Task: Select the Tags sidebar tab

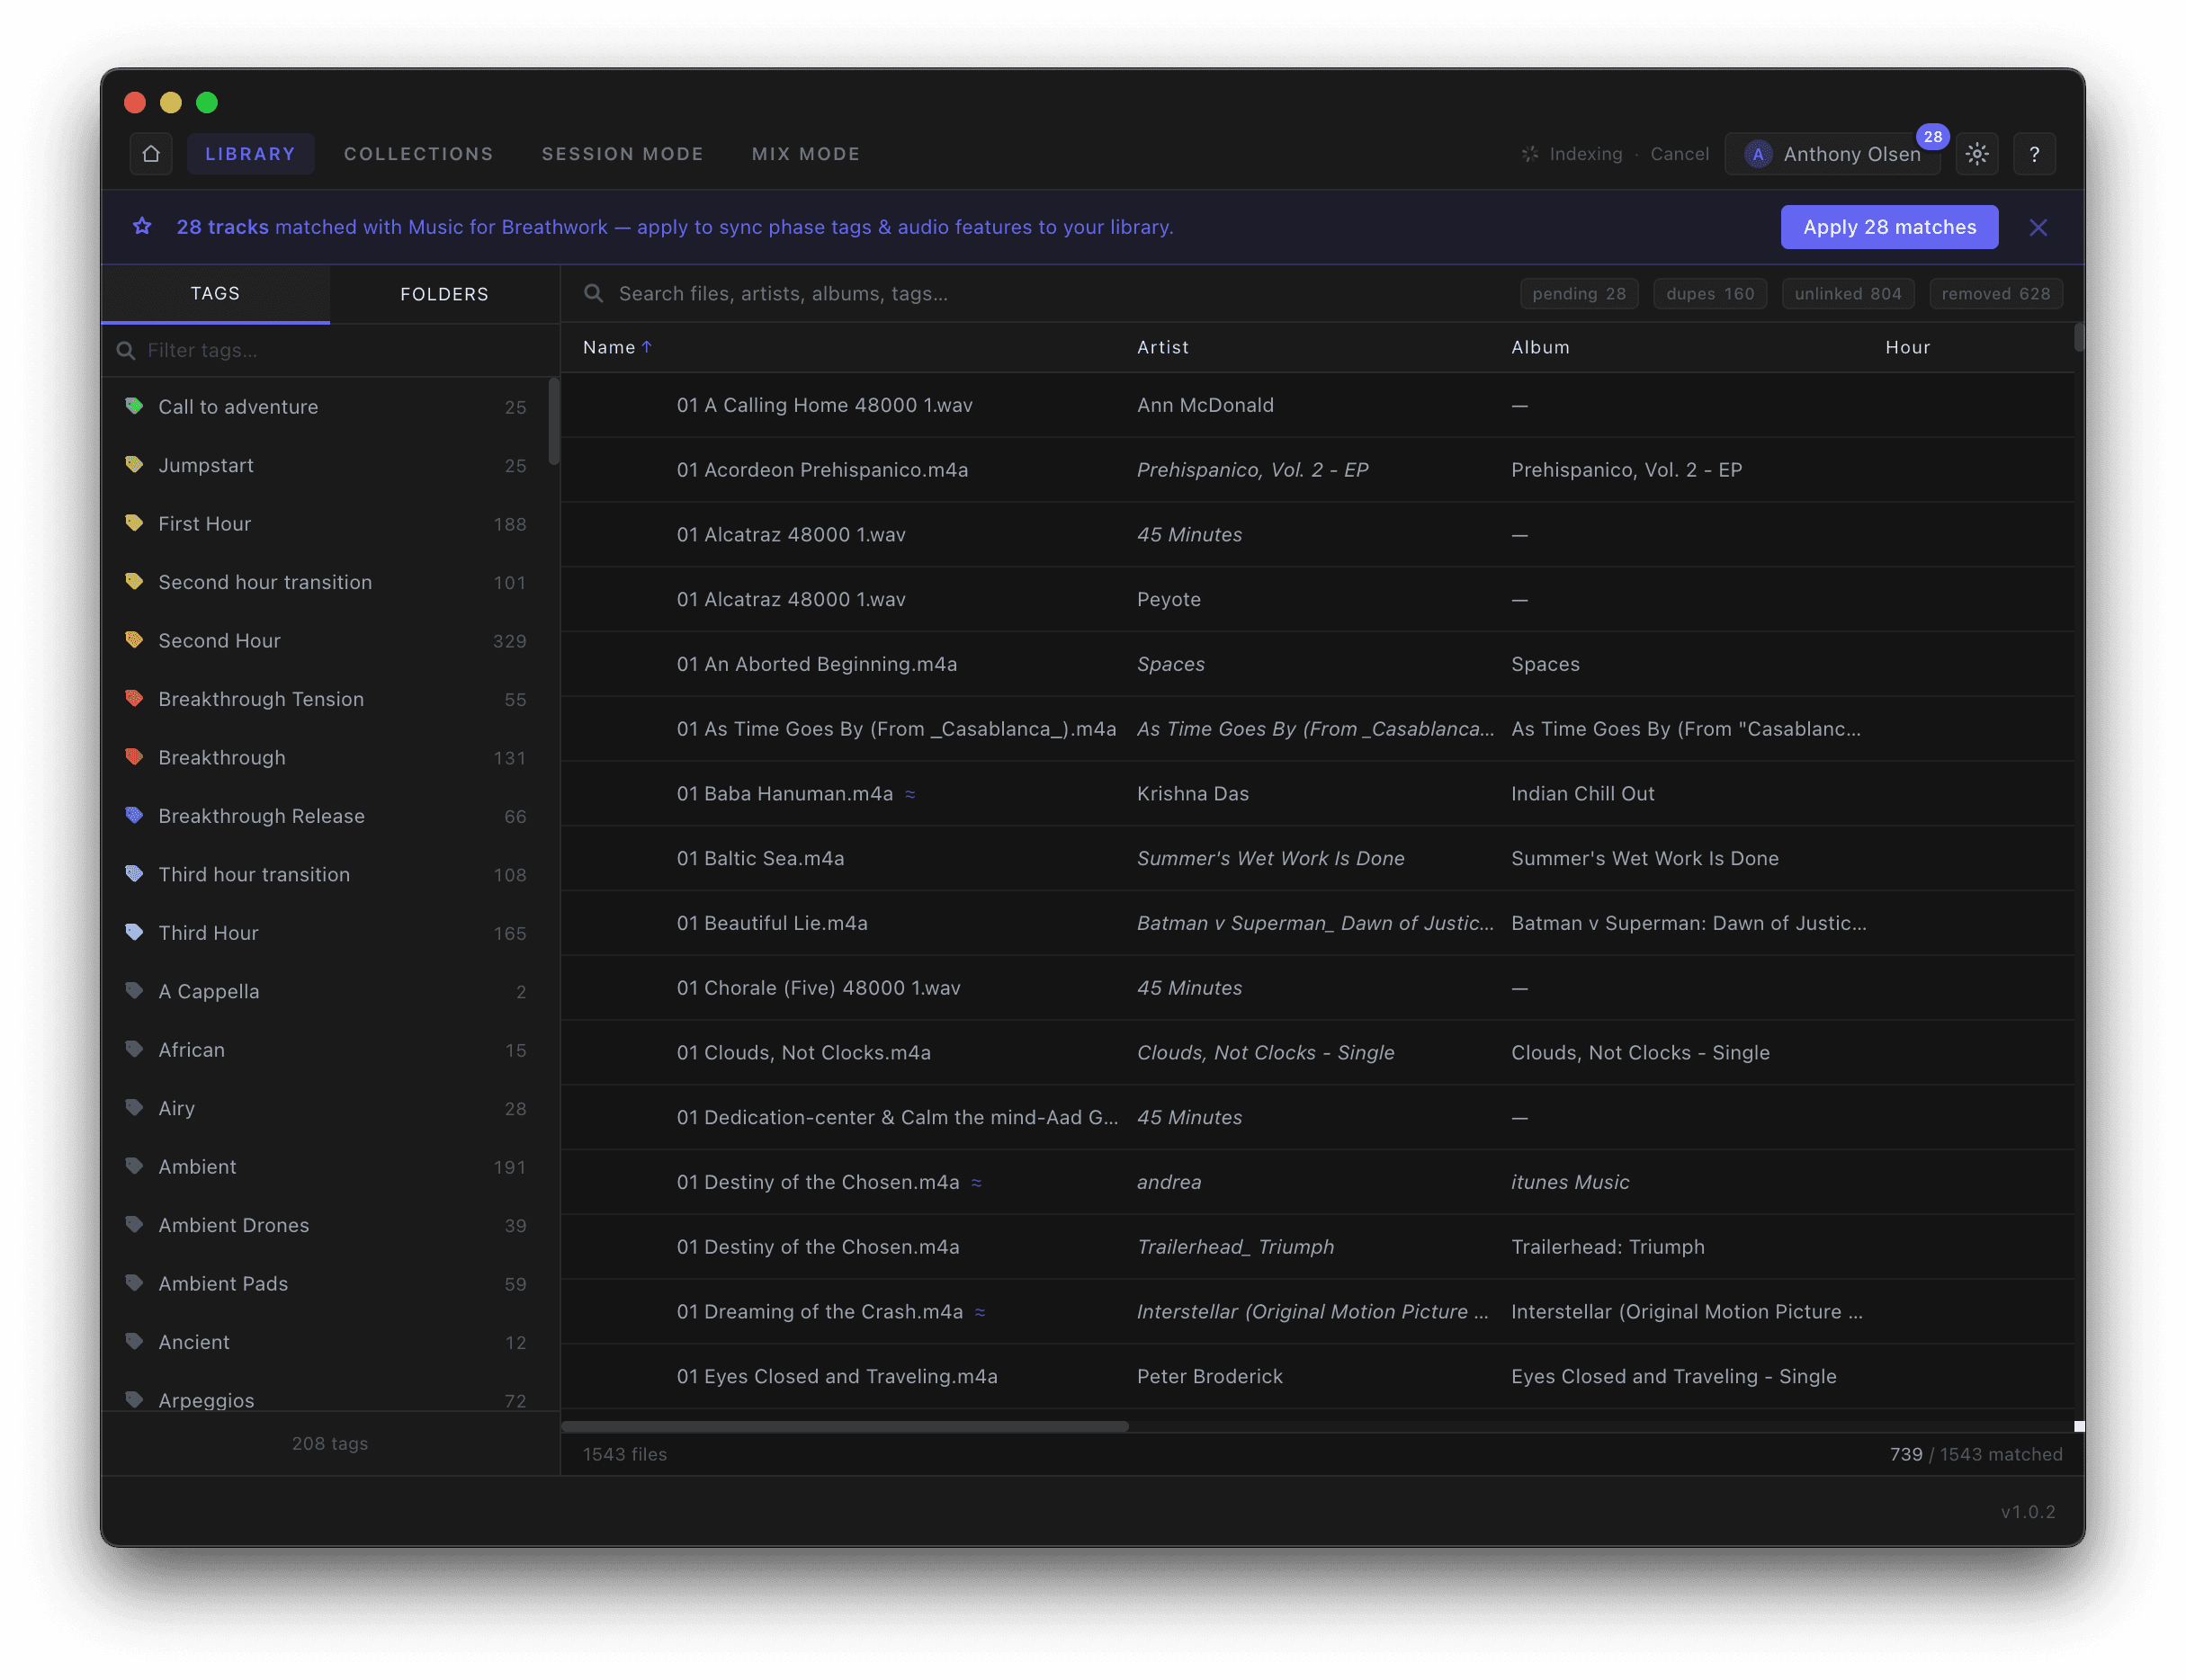Action: pos(215,293)
